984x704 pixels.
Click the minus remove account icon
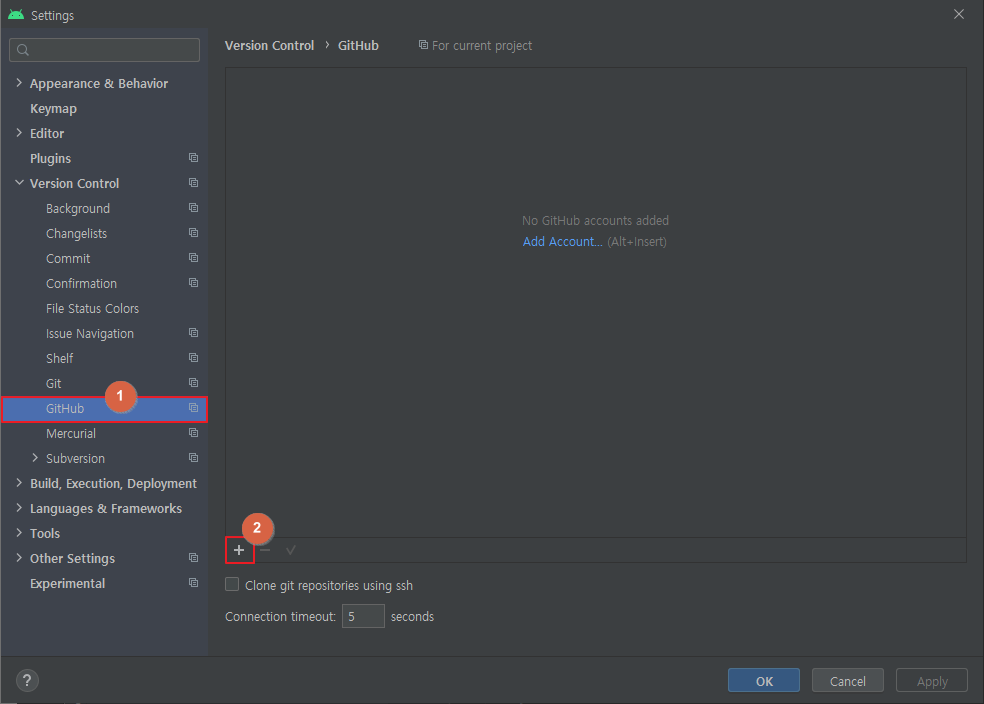pyautogui.click(x=265, y=550)
